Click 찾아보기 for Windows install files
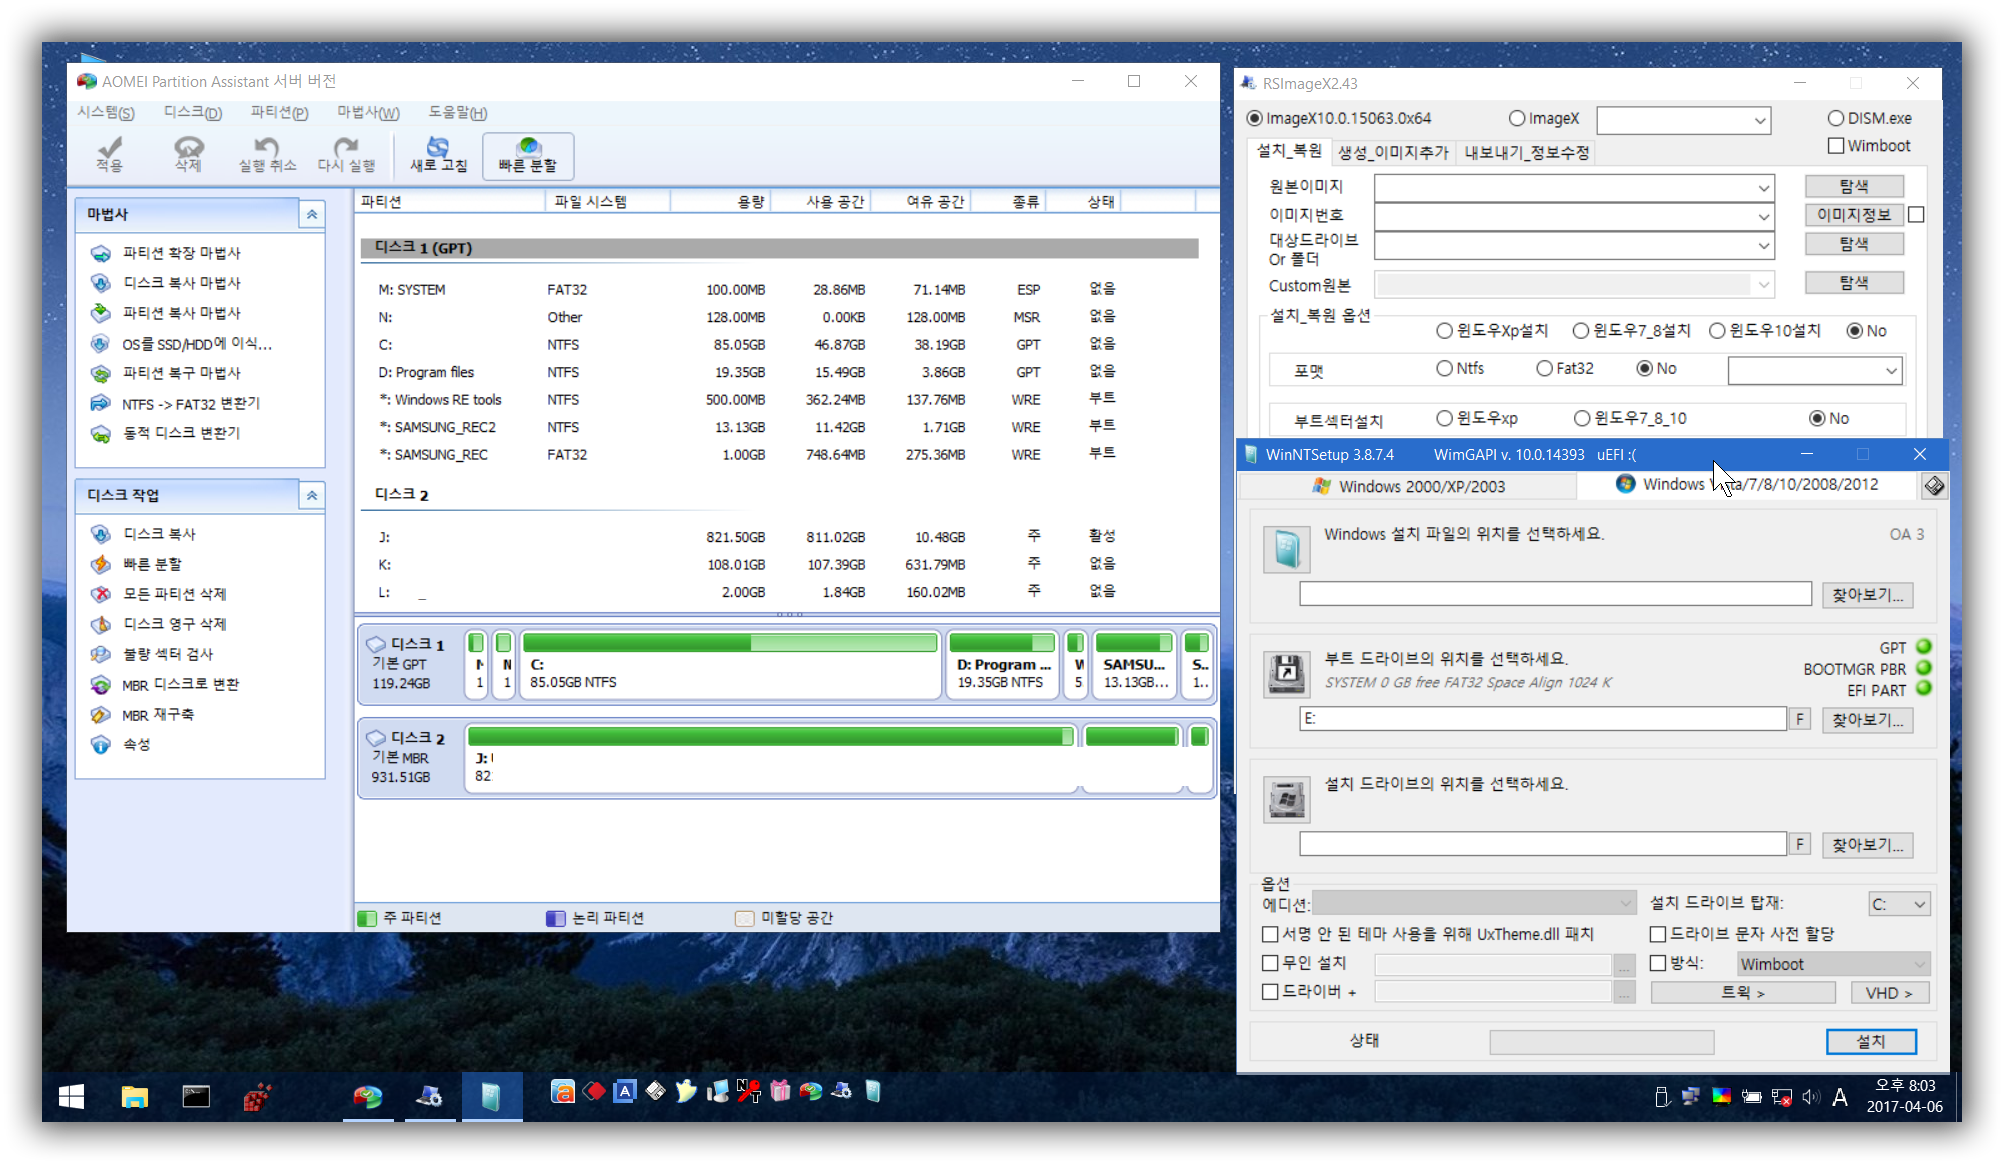 click(1867, 595)
